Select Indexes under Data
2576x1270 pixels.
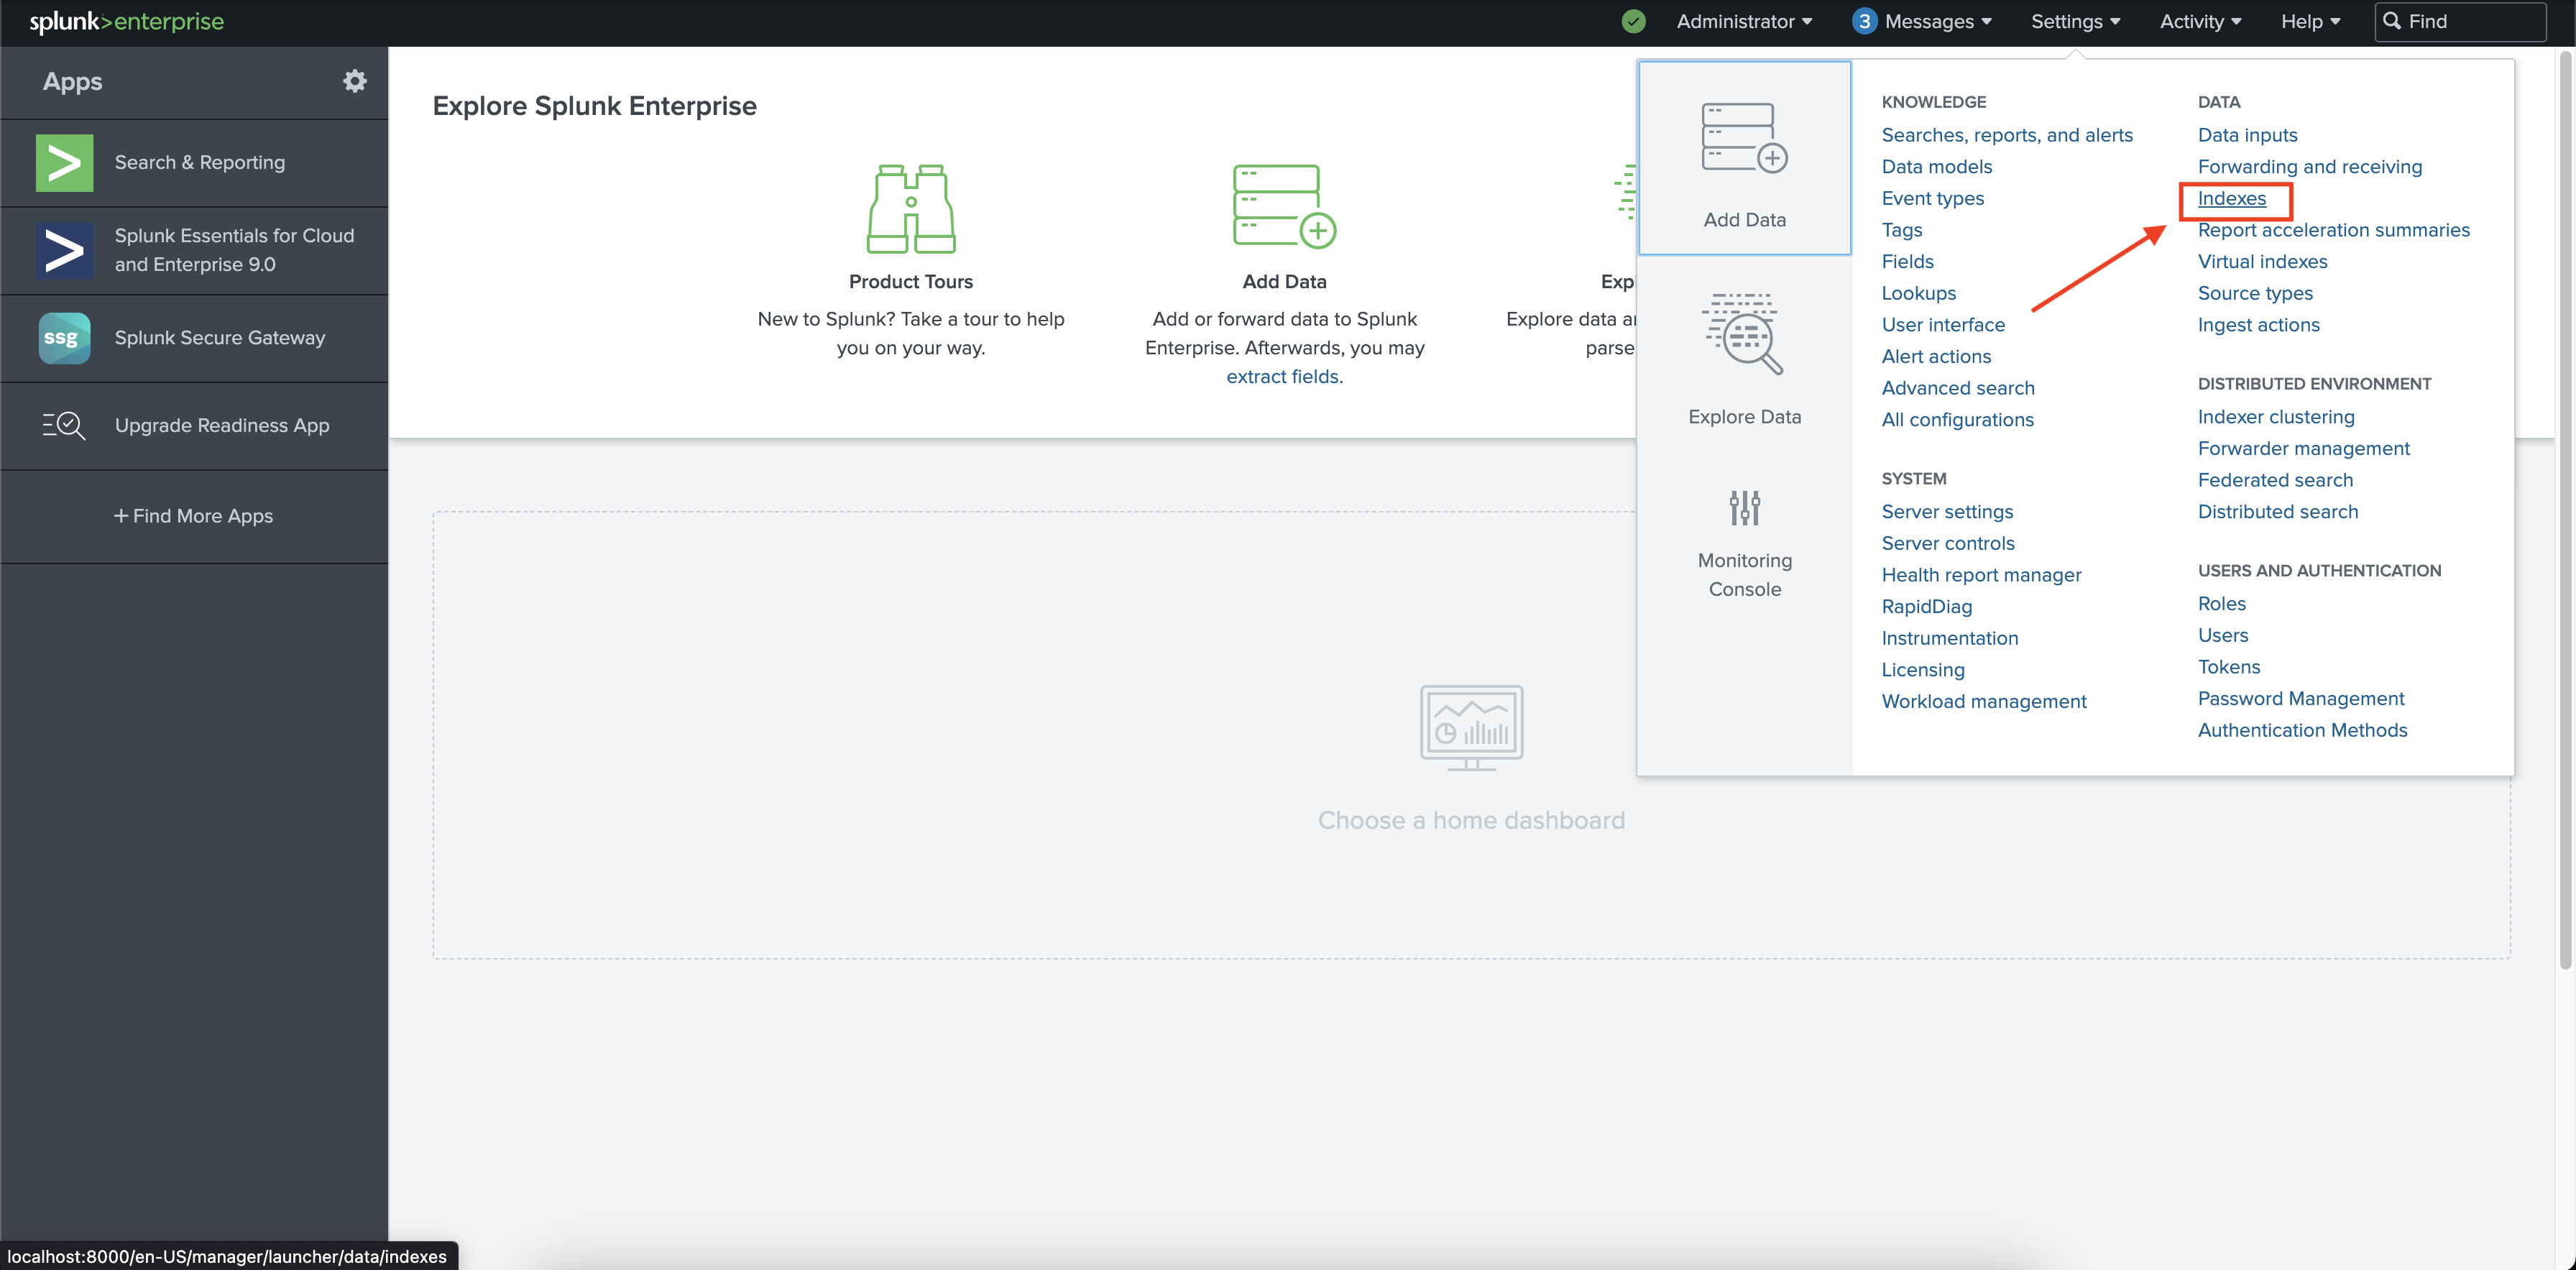click(2231, 198)
